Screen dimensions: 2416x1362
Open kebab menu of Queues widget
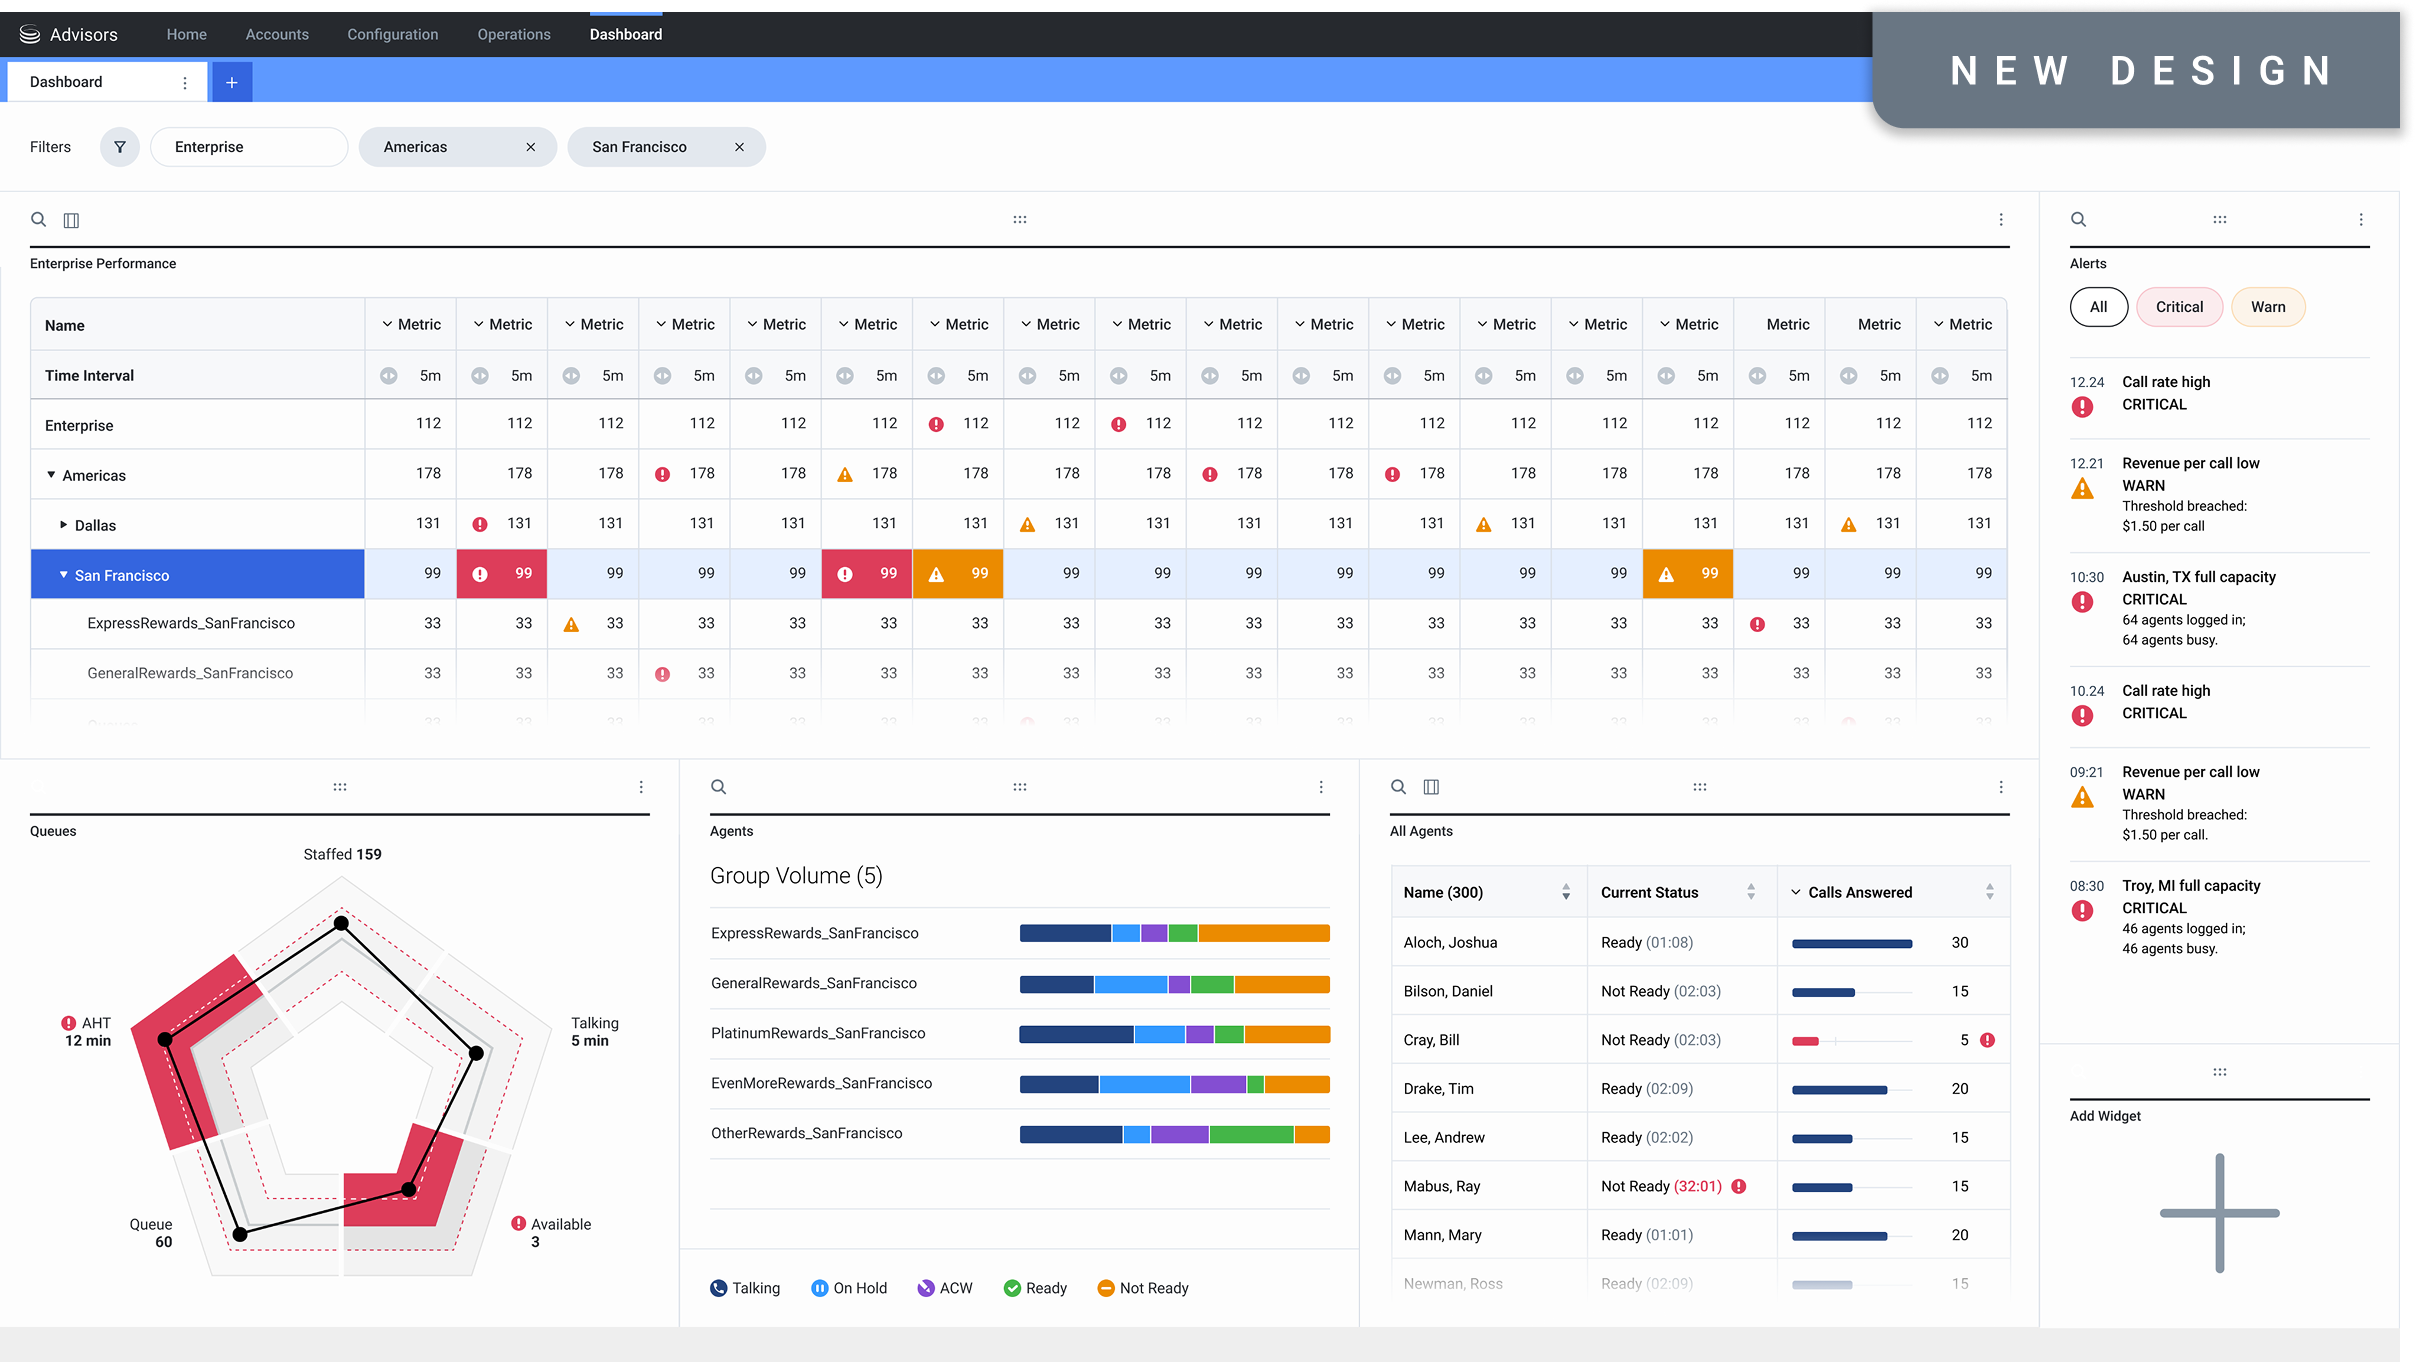(x=641, y=788)
